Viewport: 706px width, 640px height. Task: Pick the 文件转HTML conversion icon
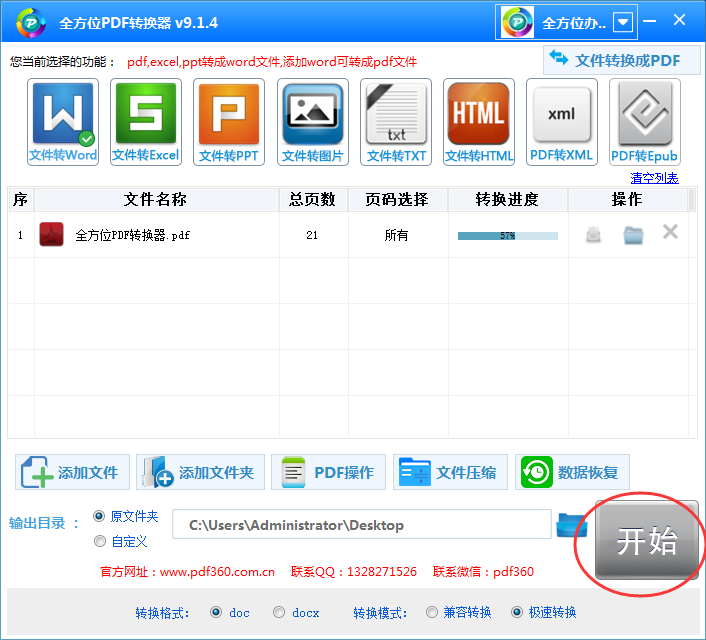point(479,122)
